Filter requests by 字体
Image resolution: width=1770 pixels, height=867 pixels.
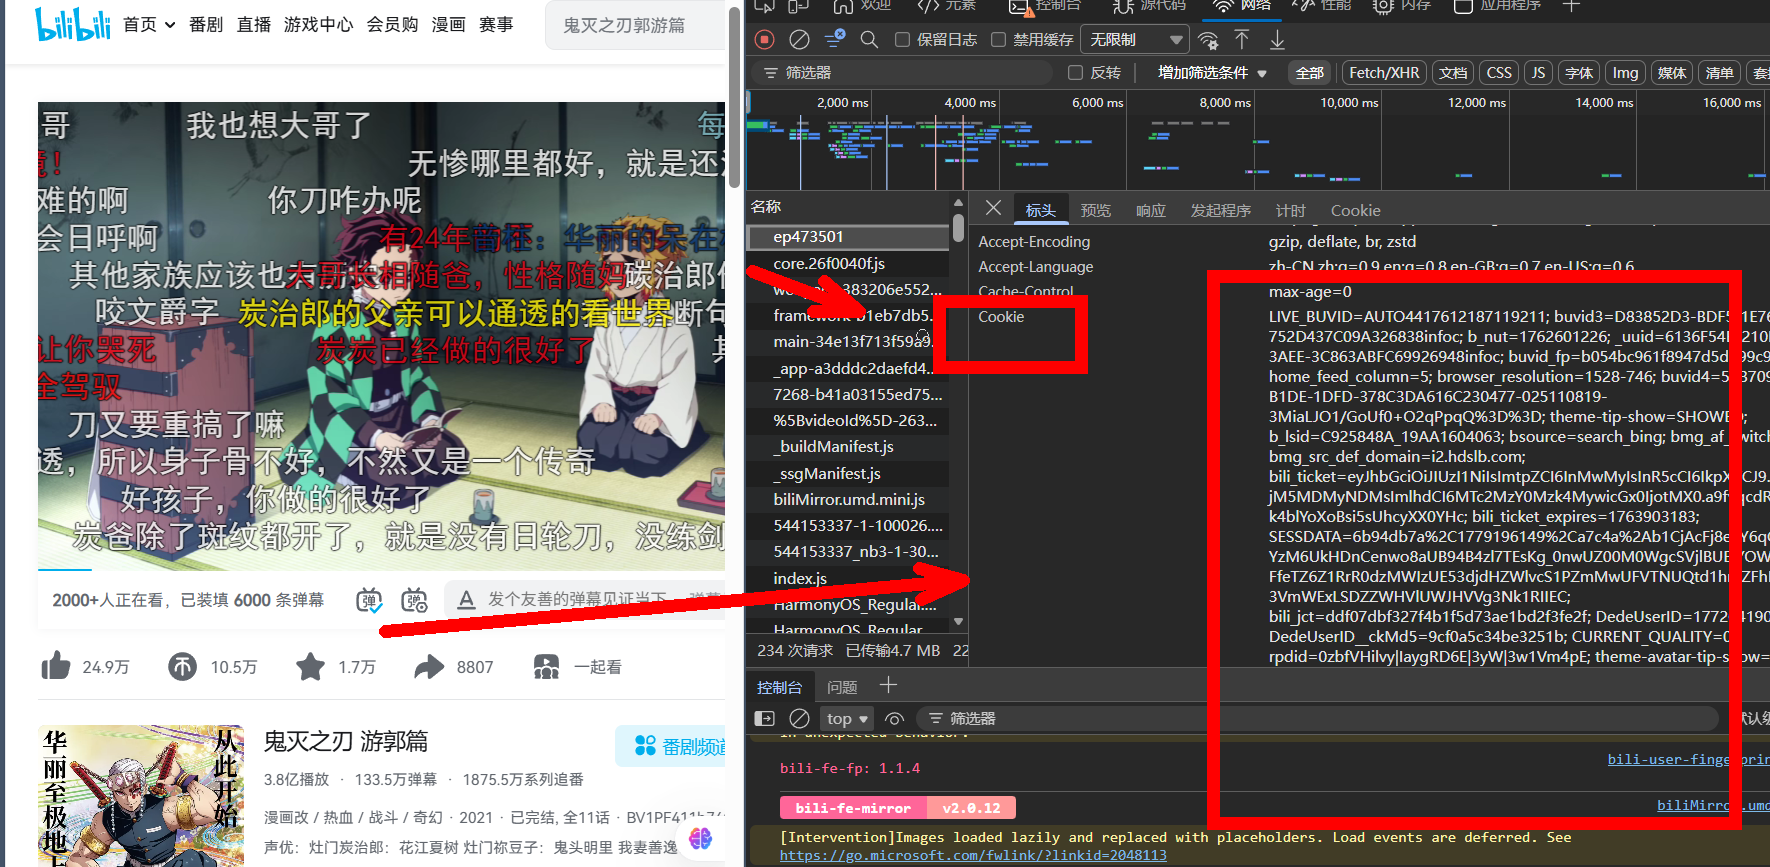[1579, 73]
